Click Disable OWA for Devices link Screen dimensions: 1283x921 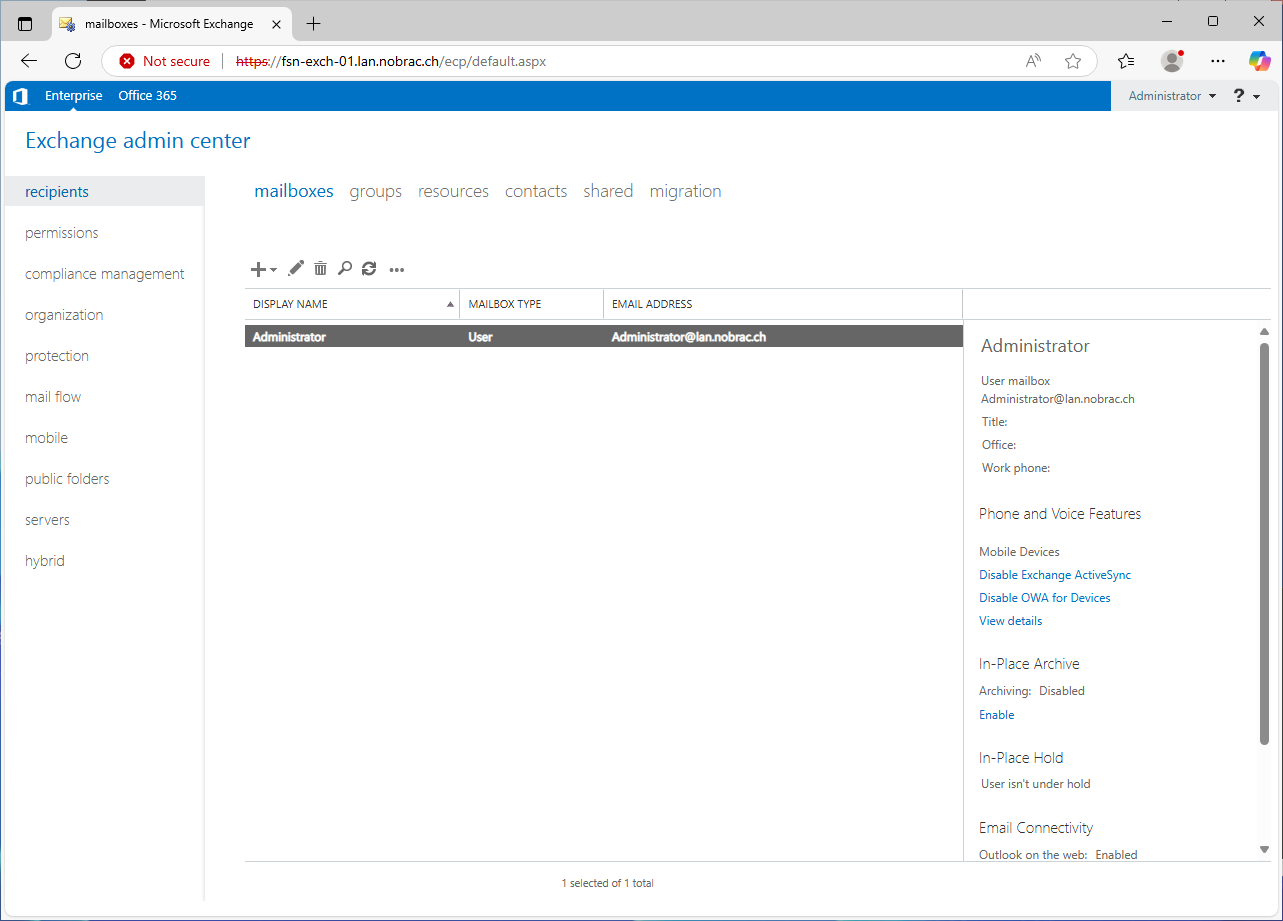click(x=1045, y=598)
